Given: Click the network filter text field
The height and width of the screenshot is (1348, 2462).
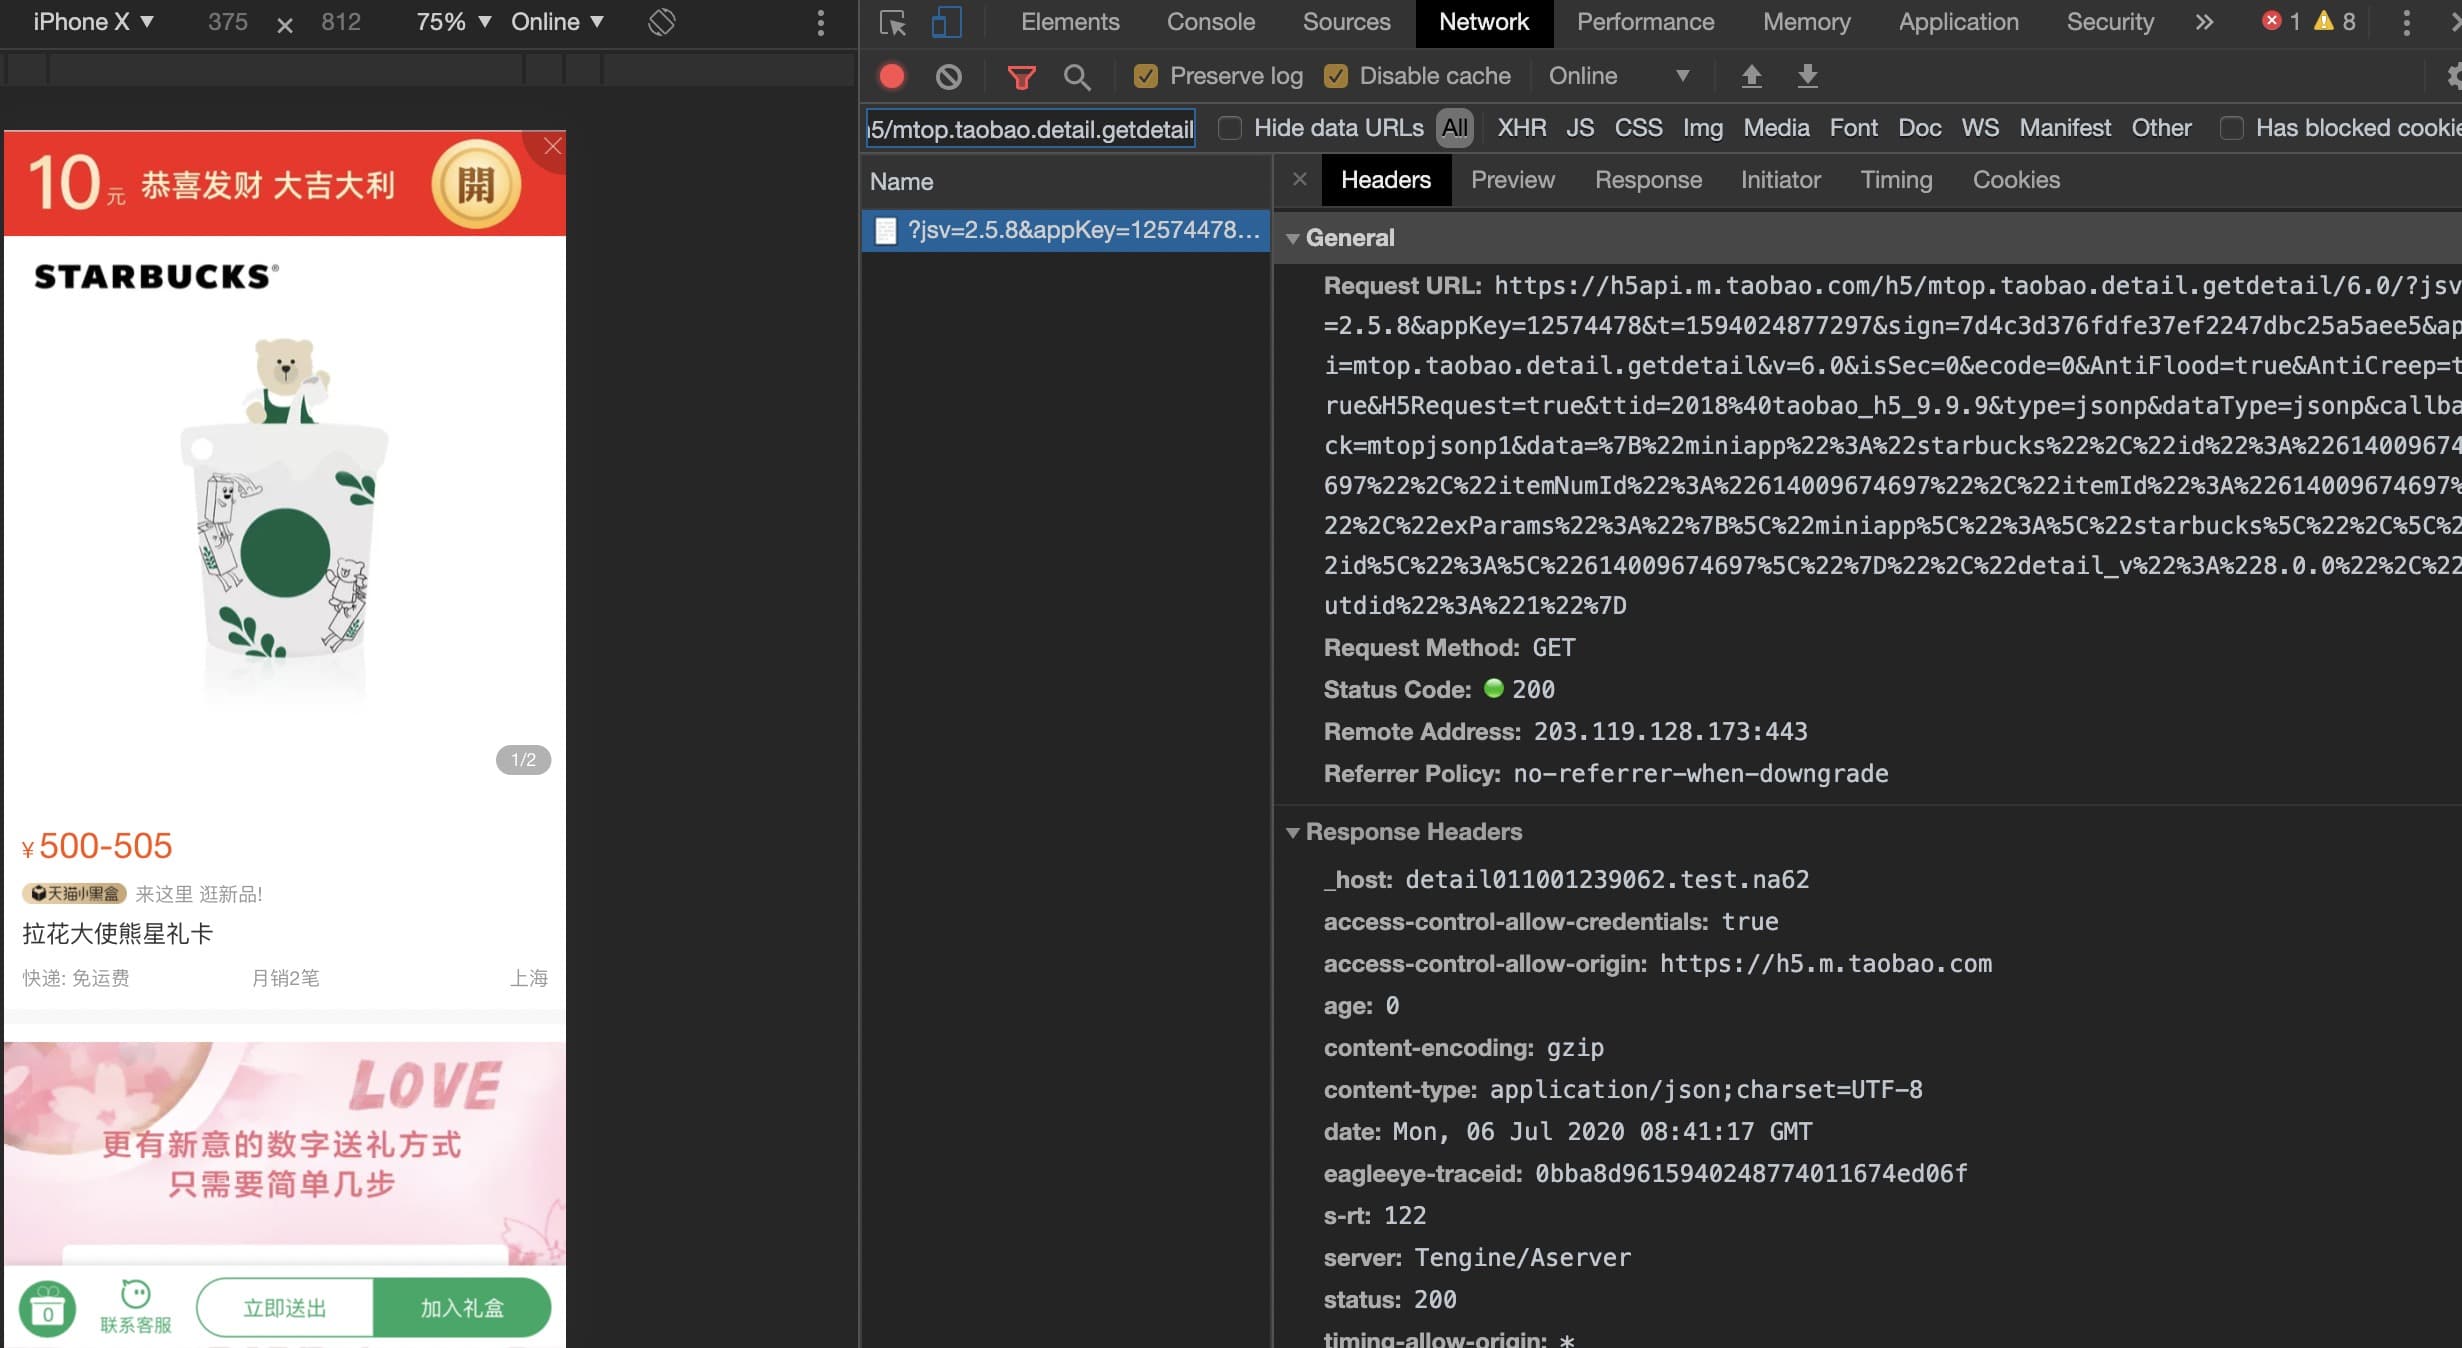Looking at the screenshot, I should click(1030, 129).
